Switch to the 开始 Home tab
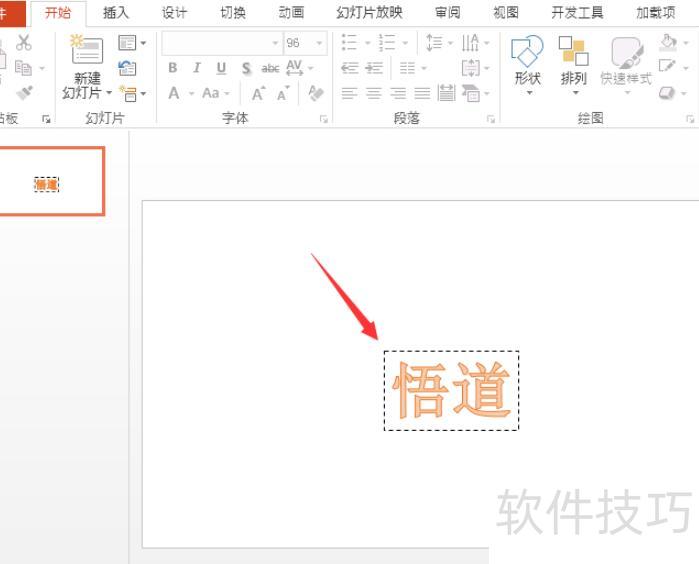 [x=58, y=12]
